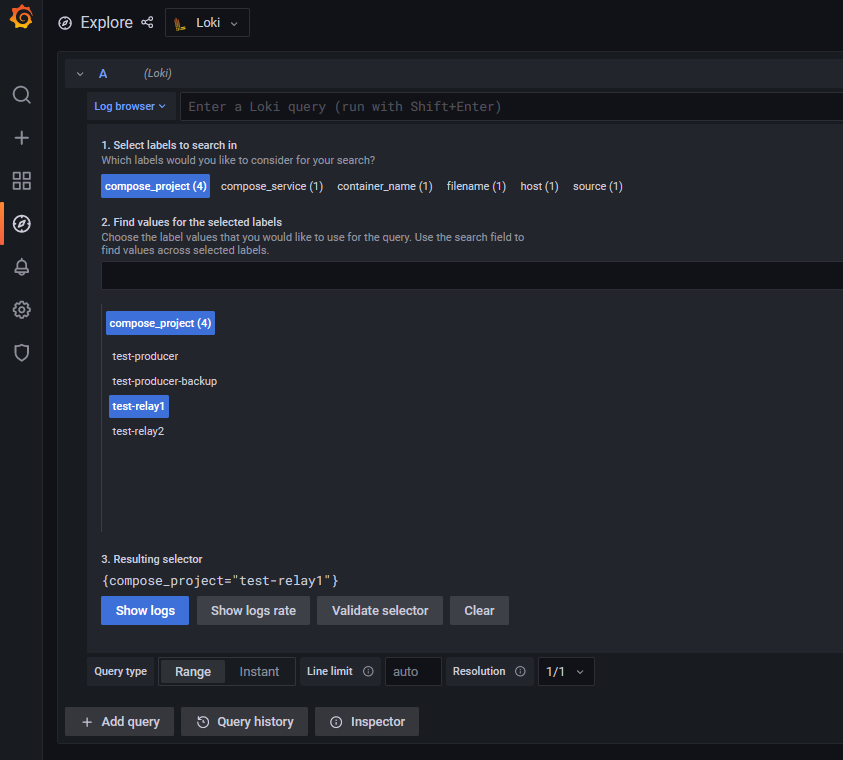Collapse the Log browser dropdown
This screenshot has width=843, height=760.
pyautogui.click(x=130, y=106)
